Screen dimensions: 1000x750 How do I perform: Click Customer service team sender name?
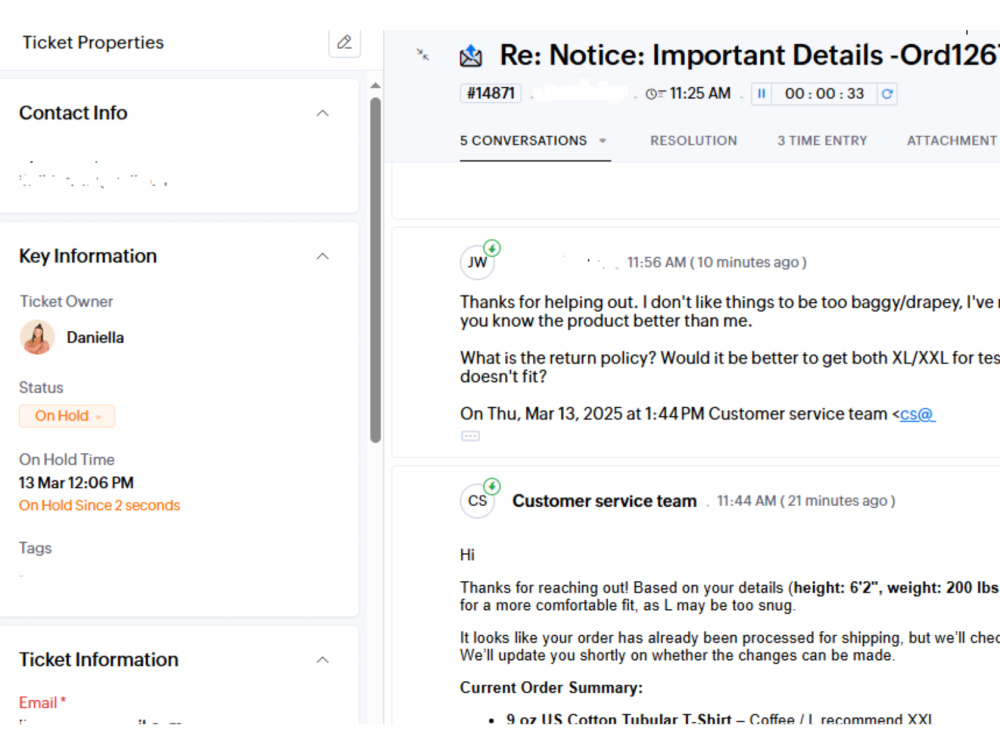pyautogui.click(x=604, y=501)
